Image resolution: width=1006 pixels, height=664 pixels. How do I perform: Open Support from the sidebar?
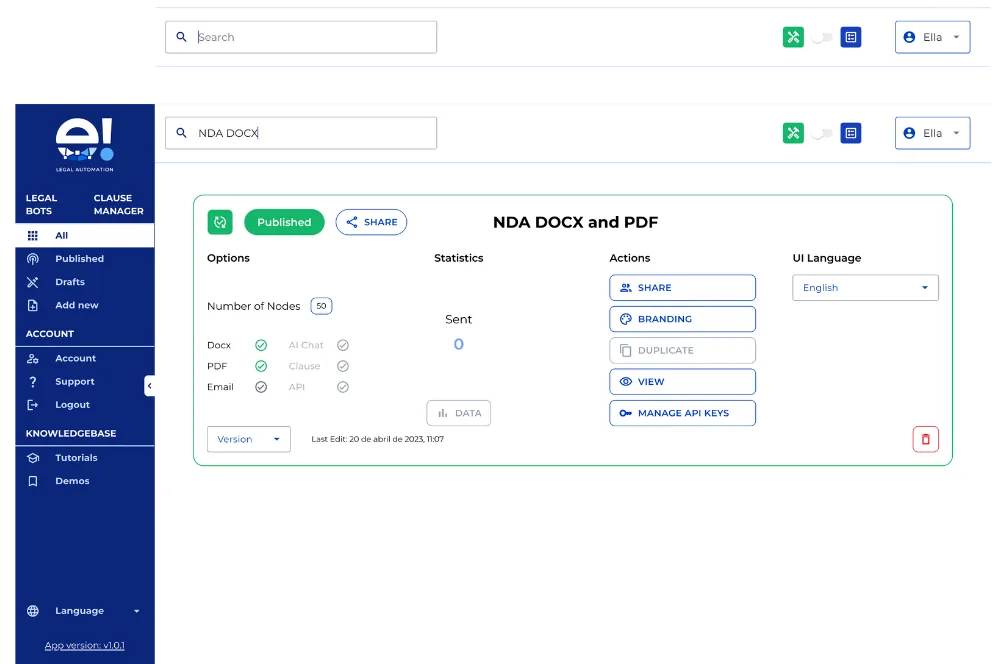click(x=74, y=382)
